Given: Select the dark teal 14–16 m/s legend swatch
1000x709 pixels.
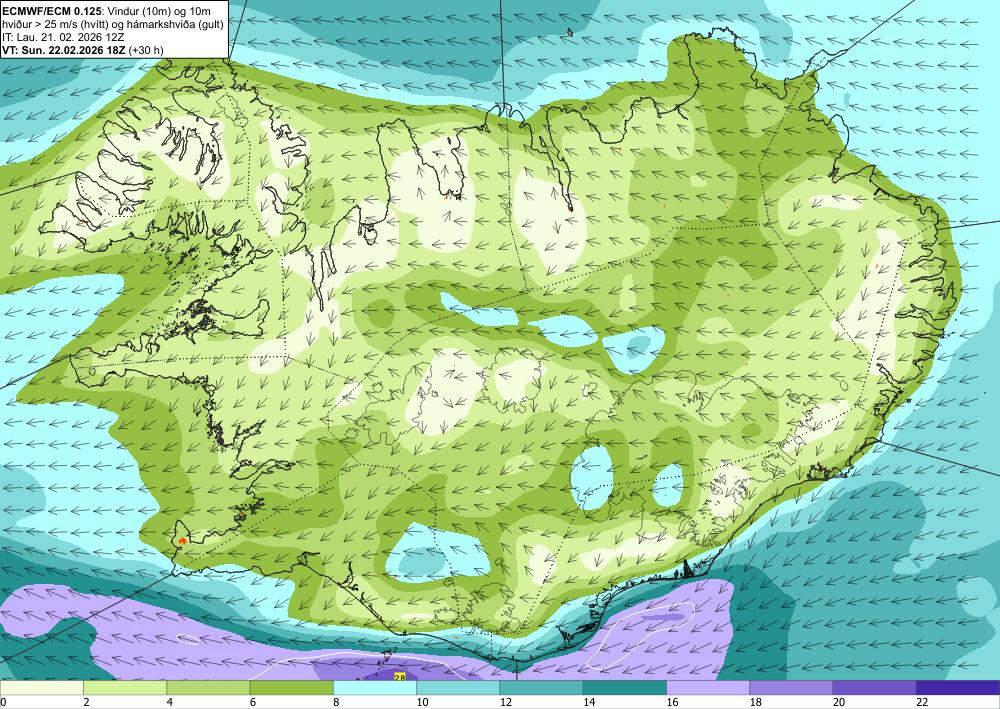Looking at the screenshot, I should tap(625, 687).
